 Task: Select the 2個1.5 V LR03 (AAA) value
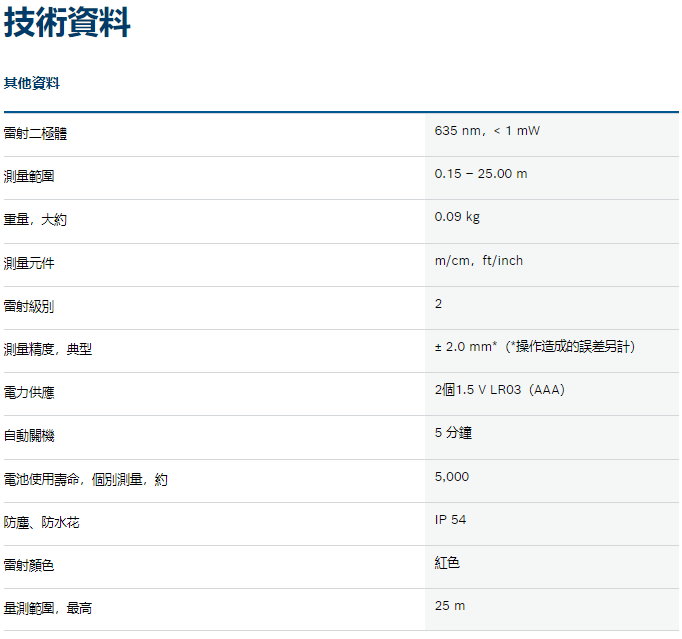coord(499,390)
